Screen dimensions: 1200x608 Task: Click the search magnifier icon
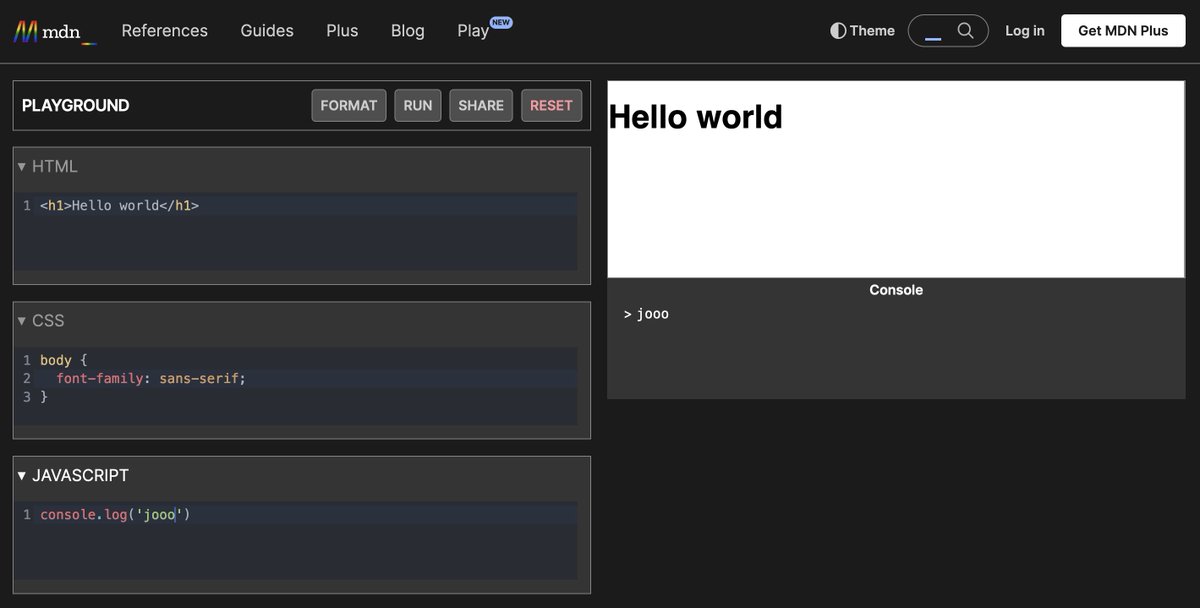[965, 31]
